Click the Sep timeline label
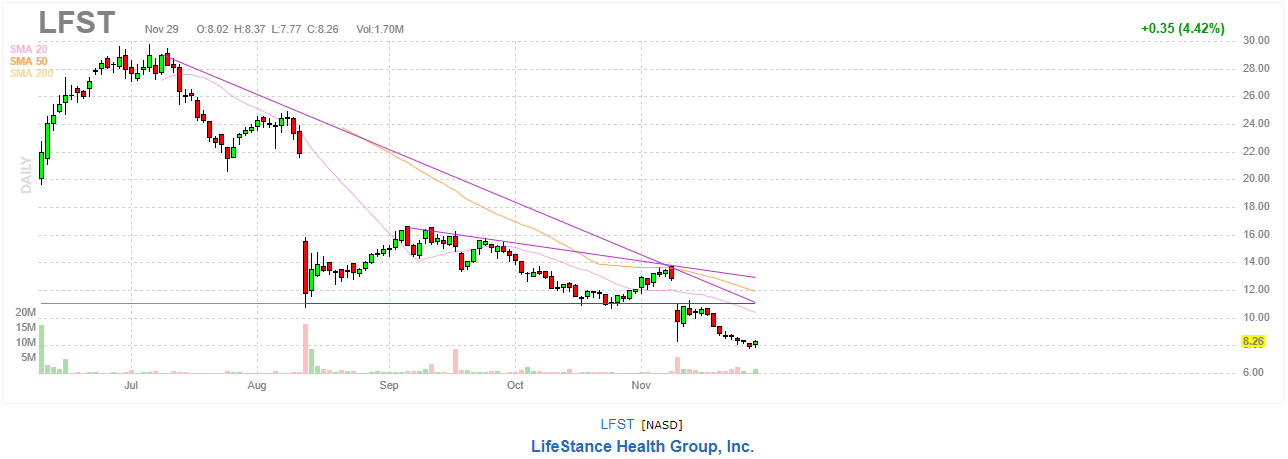Screen dimensions: 1288x459 pyautogui.click(x=388, y=384)
